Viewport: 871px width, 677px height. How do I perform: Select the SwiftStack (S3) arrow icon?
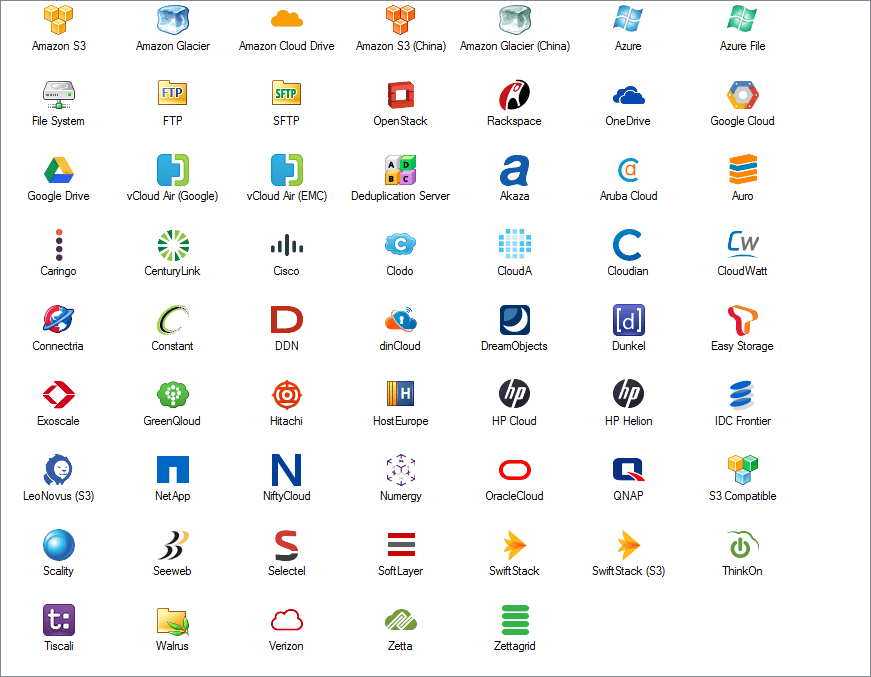[x=628, y=545]
